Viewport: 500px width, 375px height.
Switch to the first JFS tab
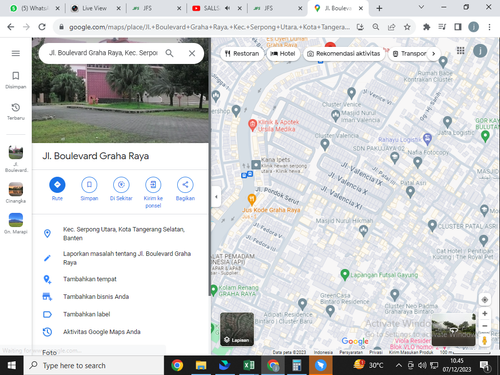tap(156, 8)
